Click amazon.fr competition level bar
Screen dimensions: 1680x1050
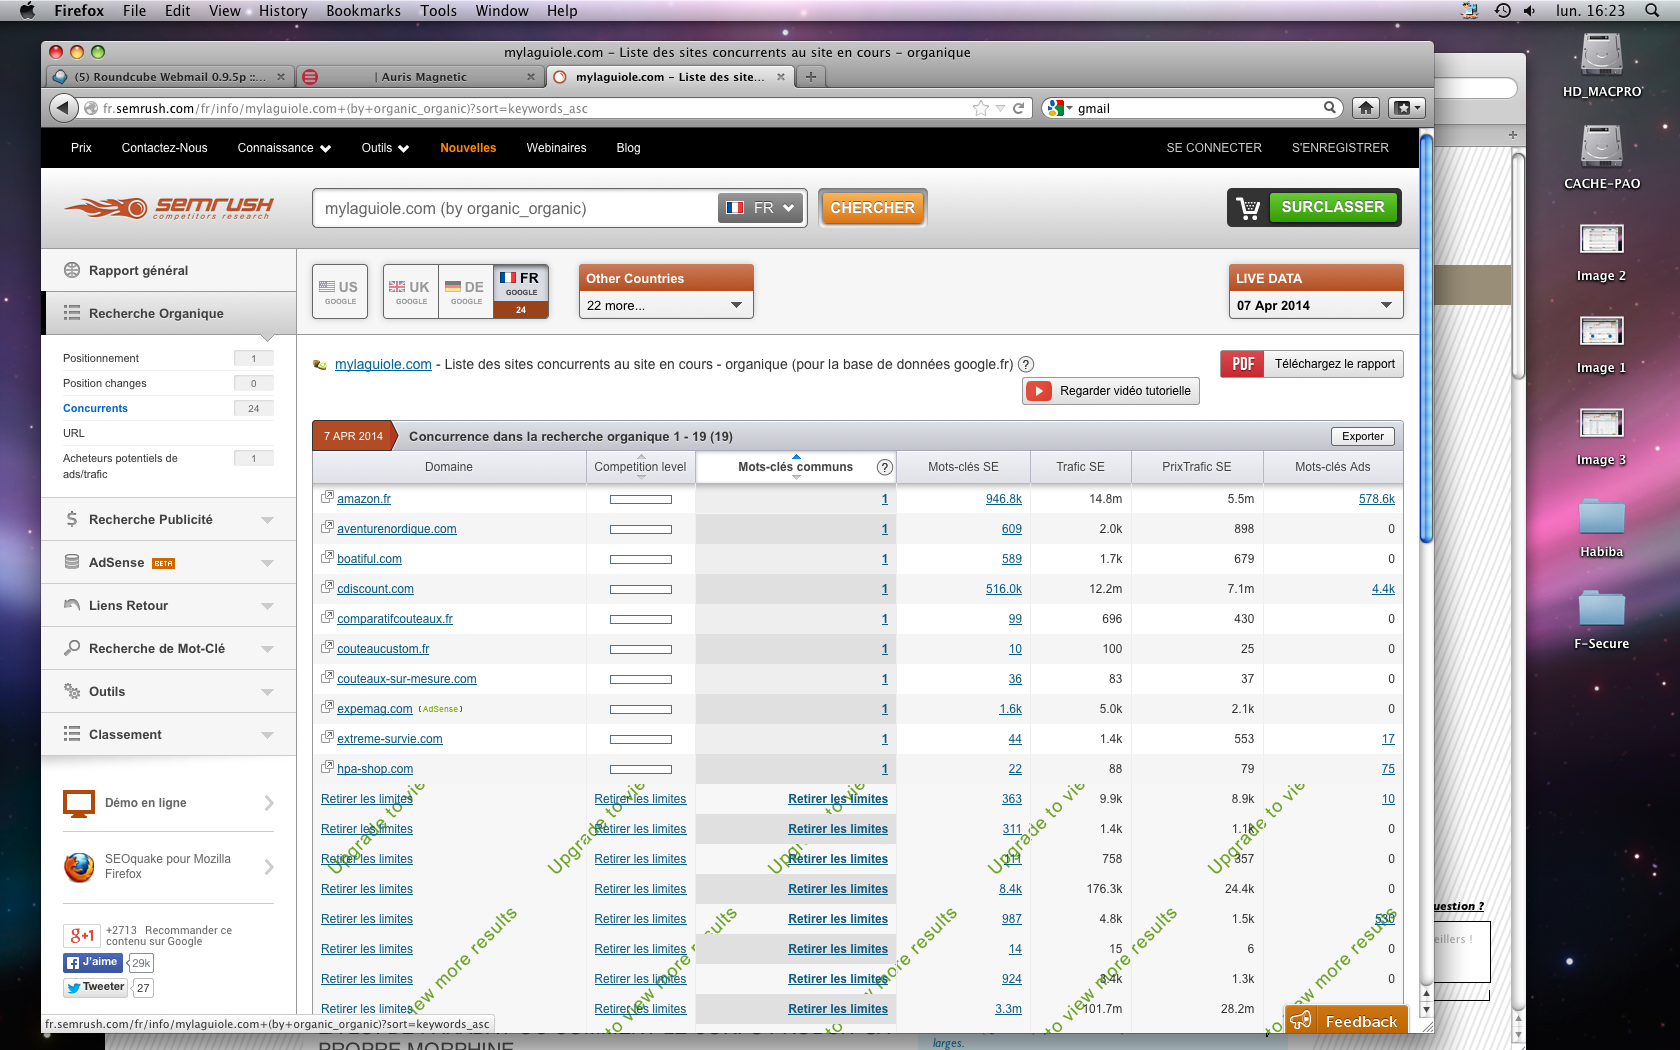[641, 499]
